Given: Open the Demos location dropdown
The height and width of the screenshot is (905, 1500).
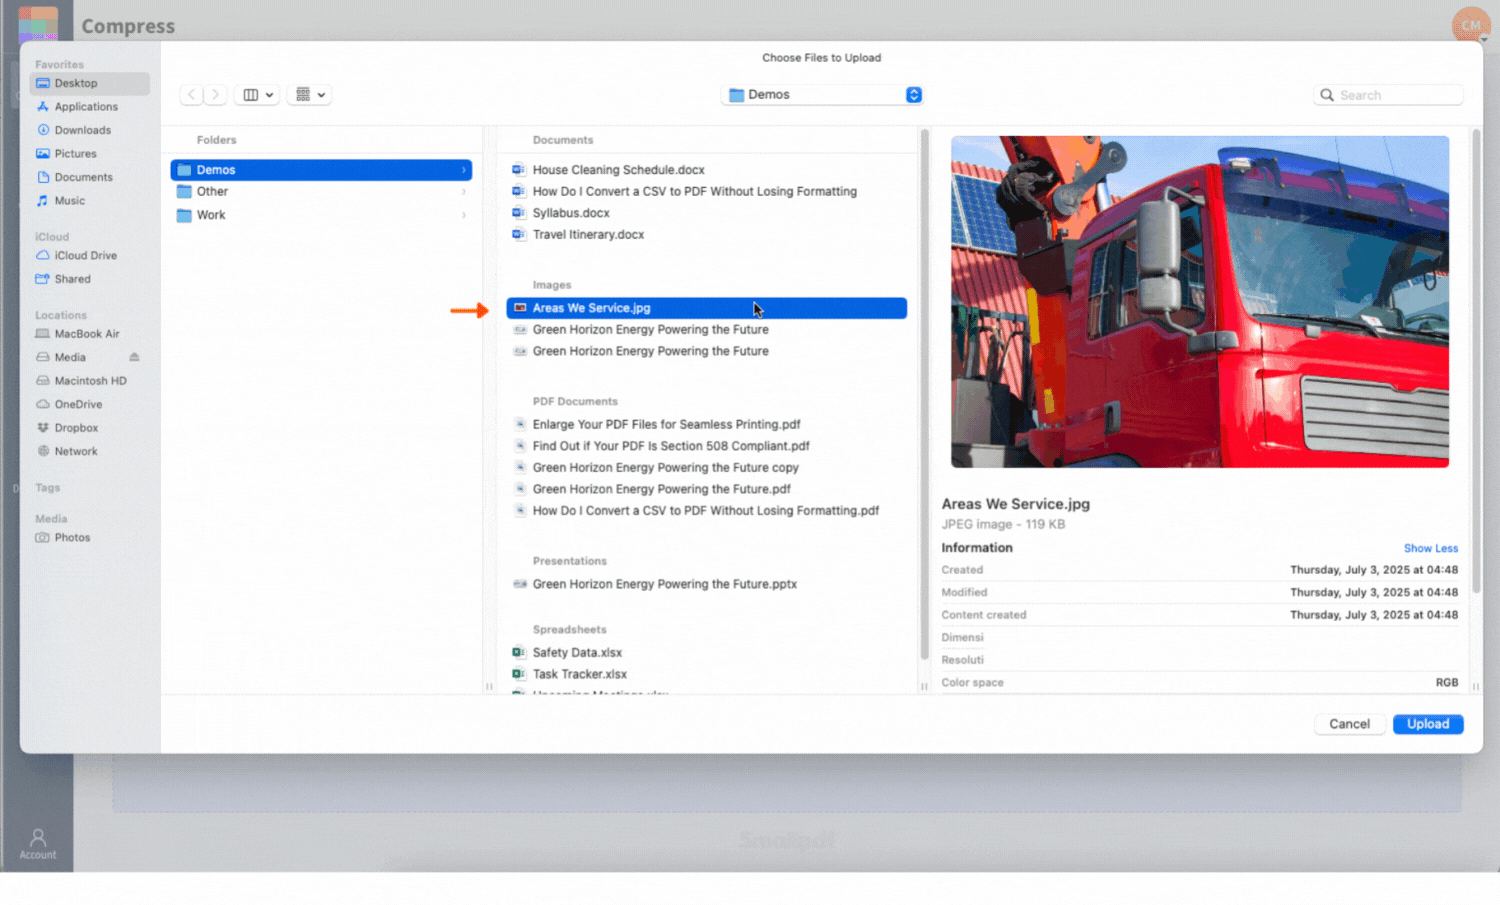Looking at the screenshot, I should click(x=821, y=94).
